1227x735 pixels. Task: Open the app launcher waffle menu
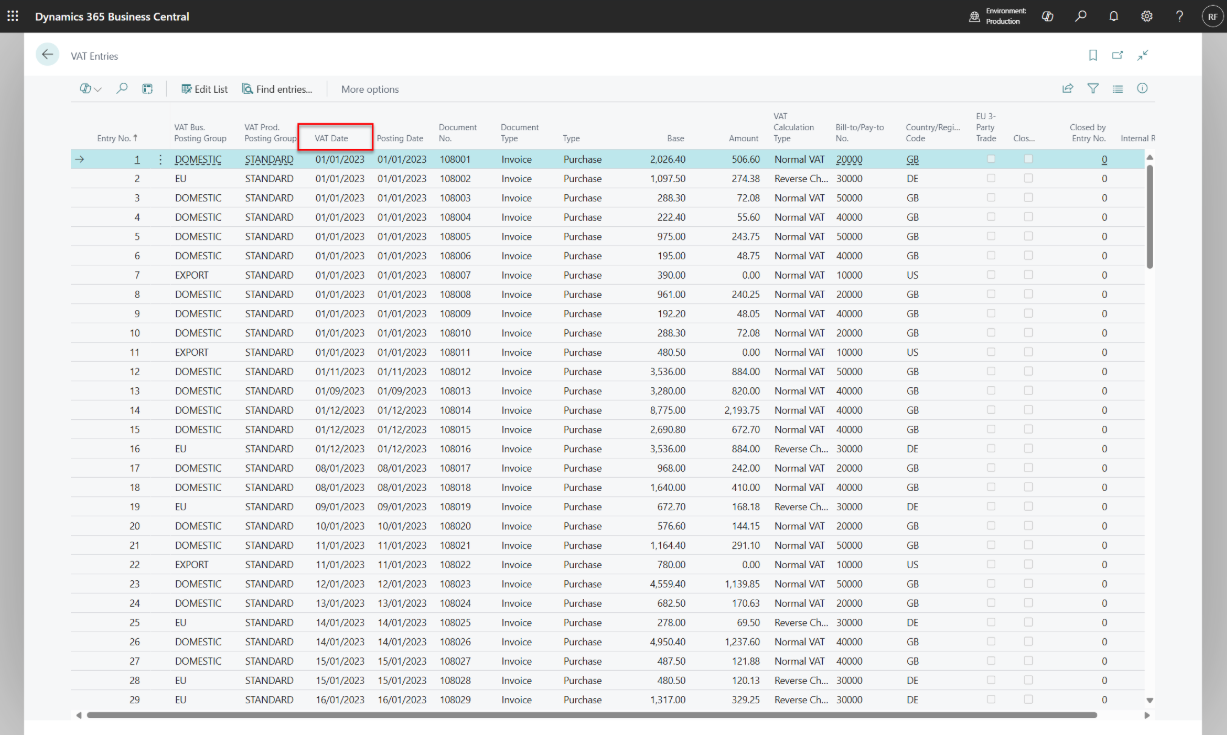pos(13,16)
